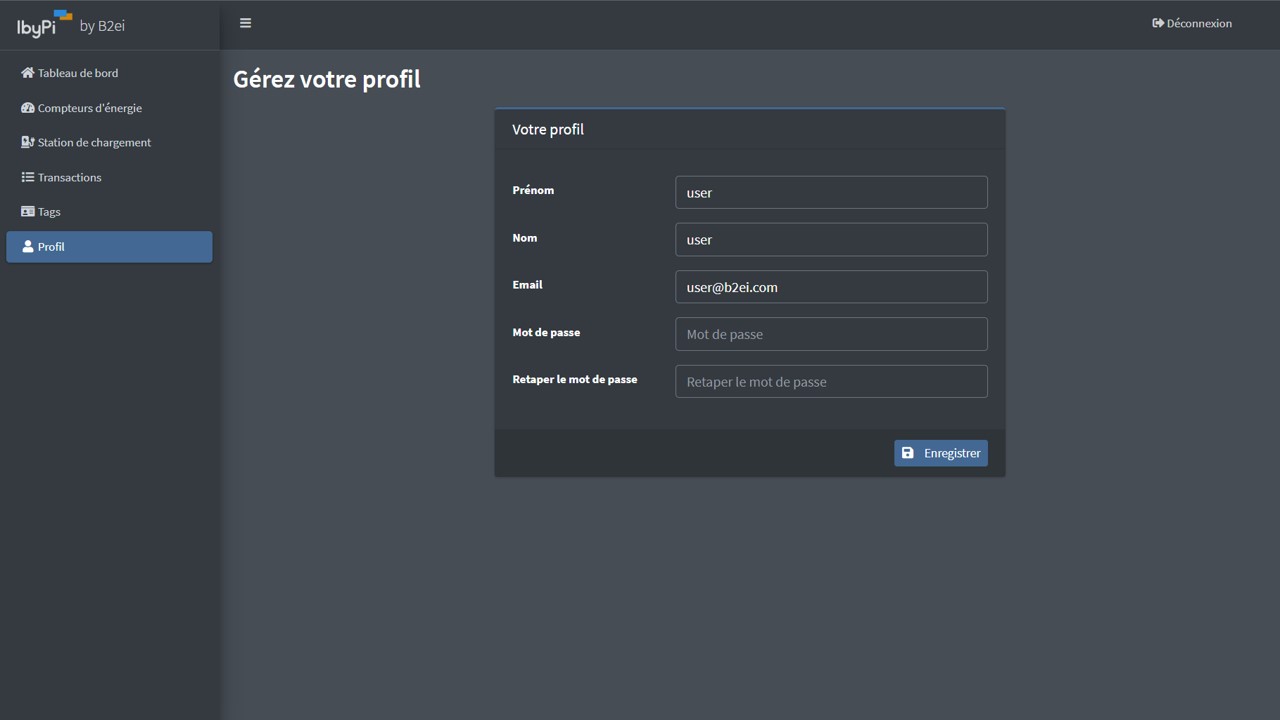The height and width of the screenshot is (720, 1280).
Task: Click the gauge icon beside Compteurs d'énergie
Action: click(x=28, y=108)
